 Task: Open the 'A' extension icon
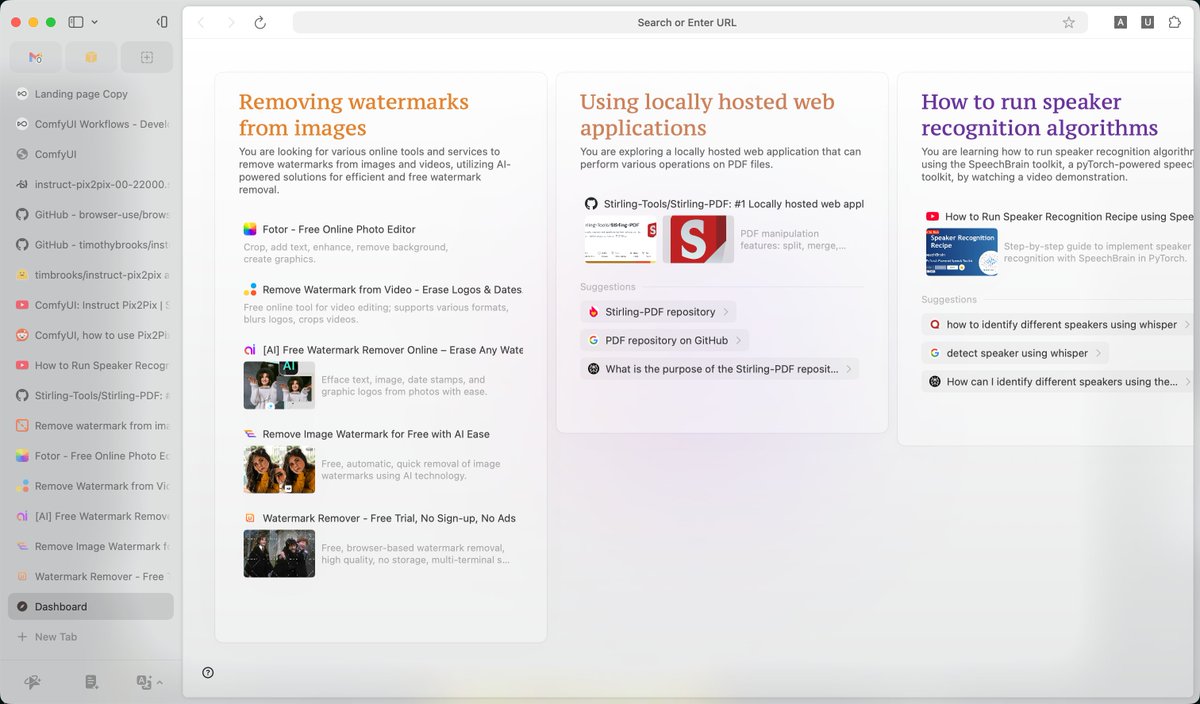coord(1120,22)
